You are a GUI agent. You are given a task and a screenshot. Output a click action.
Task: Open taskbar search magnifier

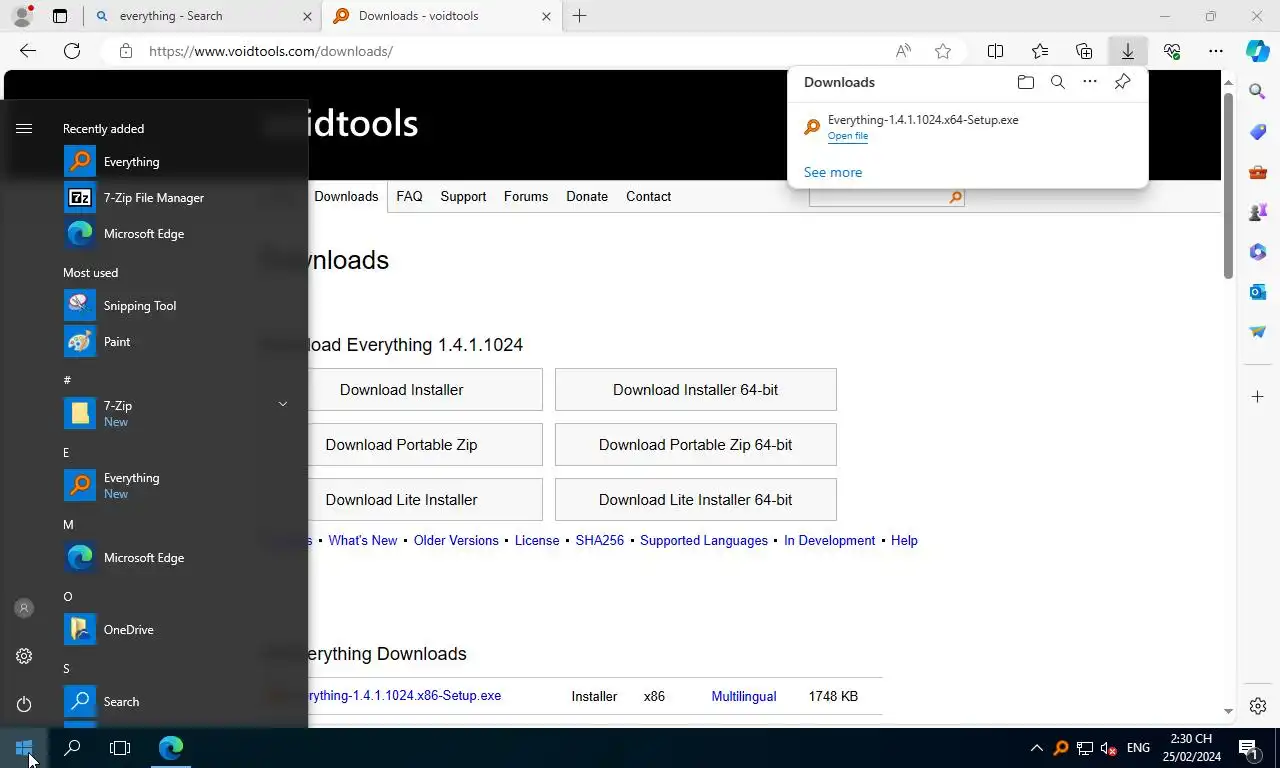coord(72,747)
